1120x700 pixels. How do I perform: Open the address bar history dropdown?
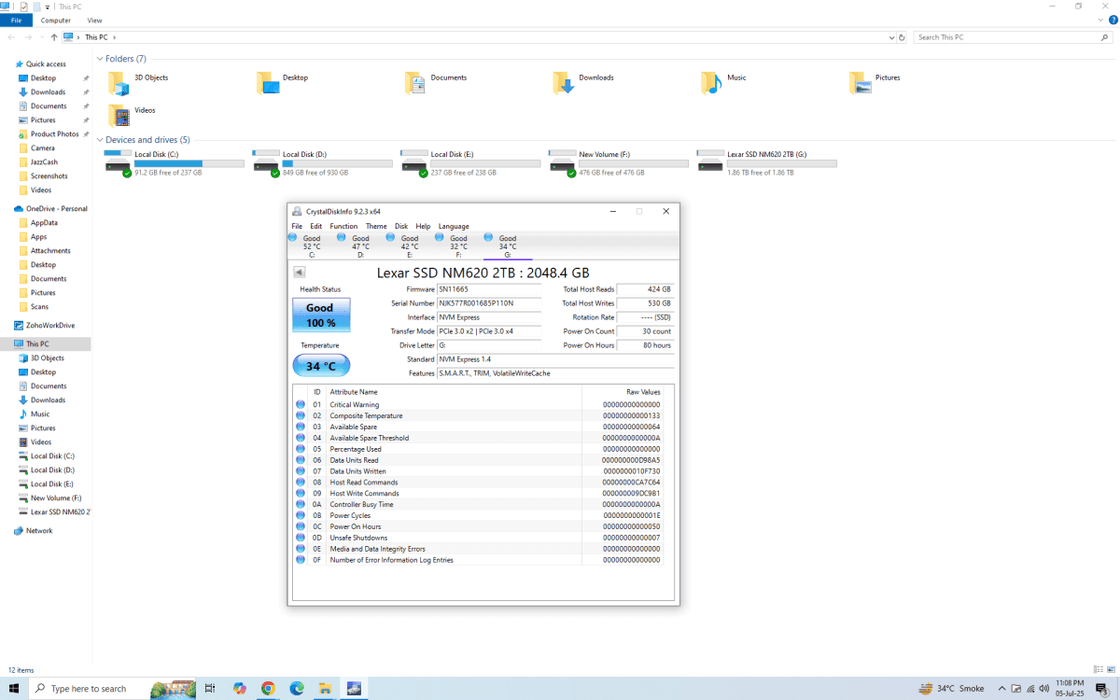[891, 37]
